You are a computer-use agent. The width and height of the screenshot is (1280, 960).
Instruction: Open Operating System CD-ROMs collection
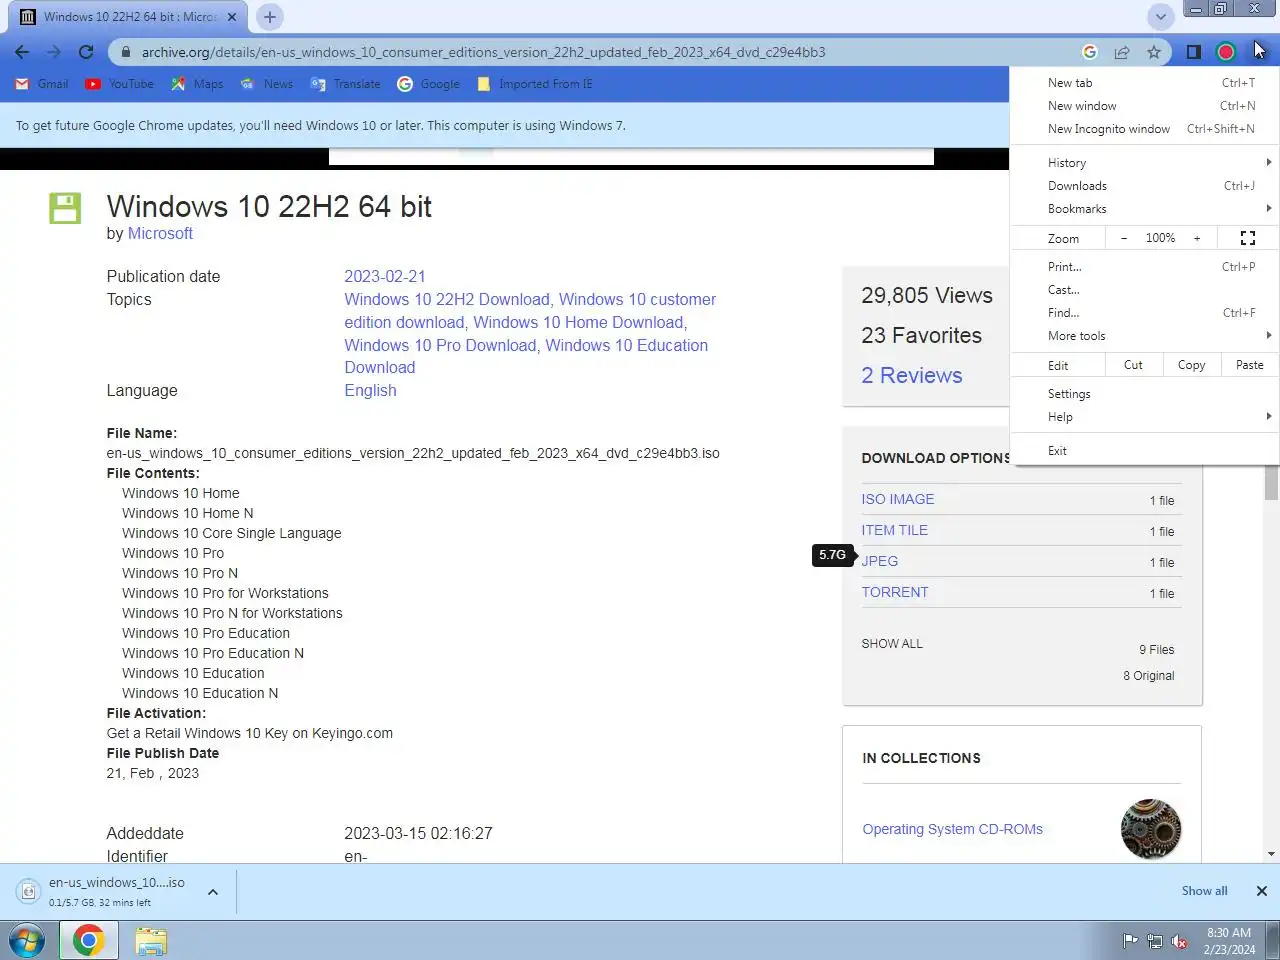coord(952,829)
